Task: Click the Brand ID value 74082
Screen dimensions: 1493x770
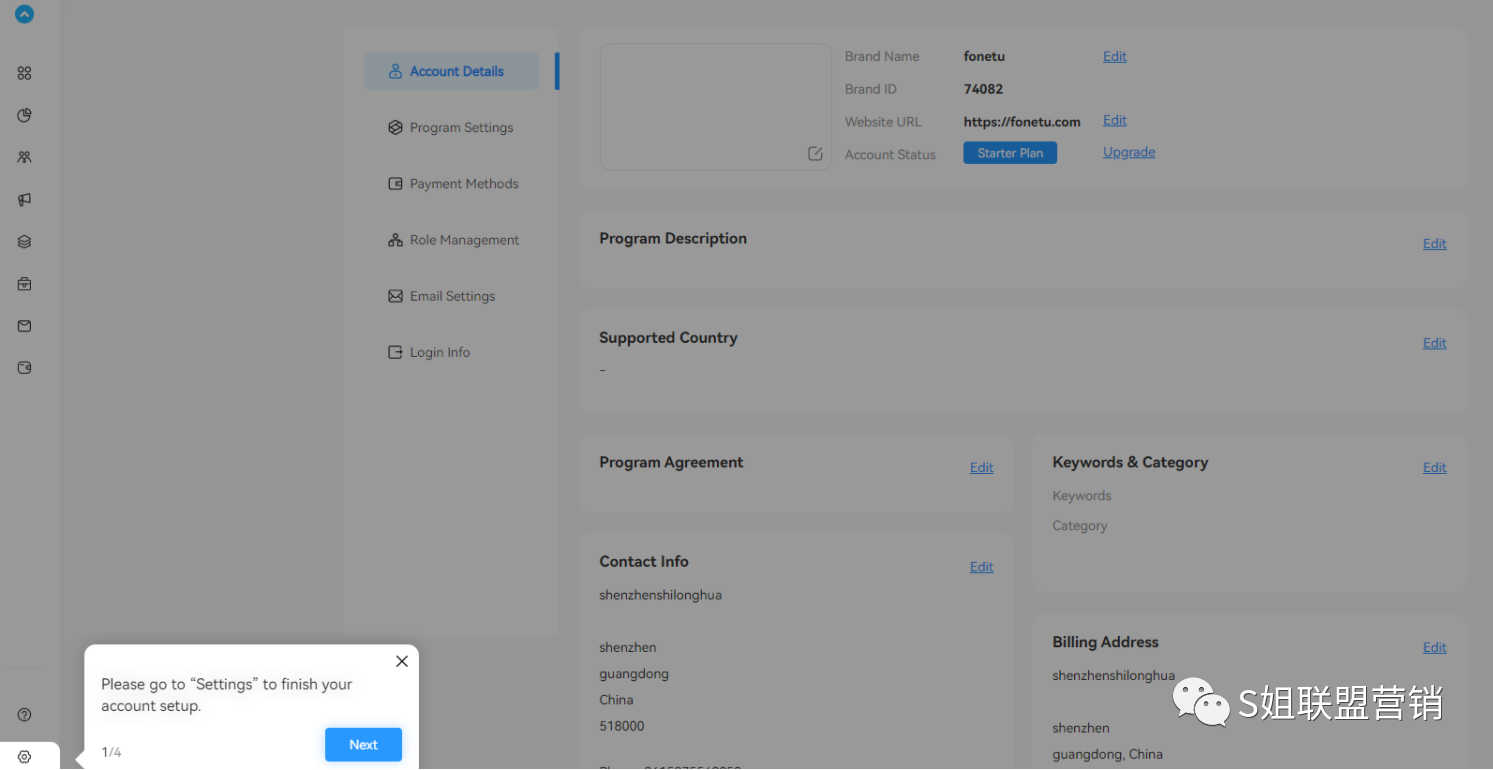Action: [x=983, y=89]
